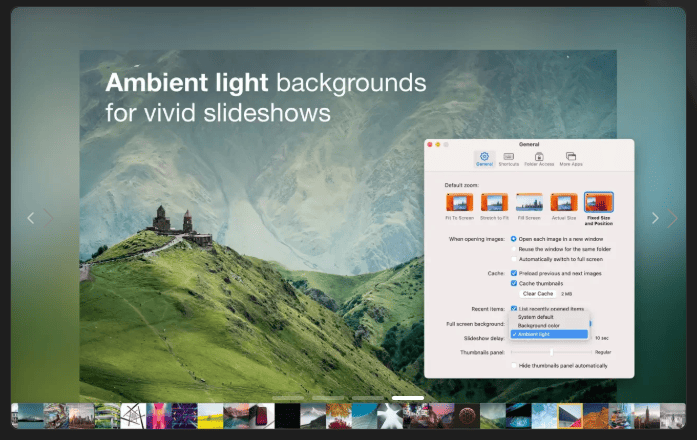The height and width of the screenshot is (440, 697).
Task: Open the pink magenta figure thumbnail
Action: pos(159,416)
